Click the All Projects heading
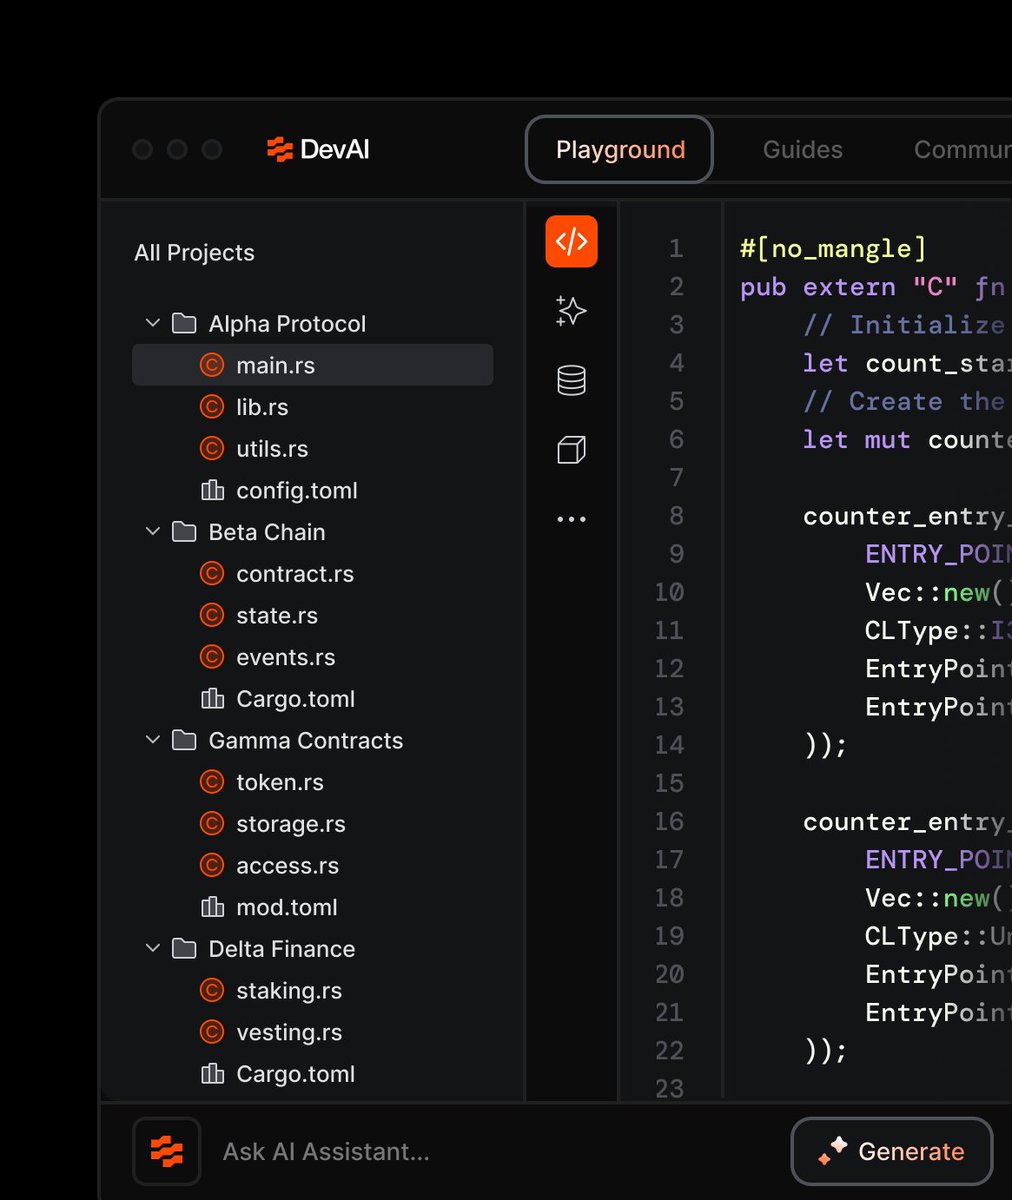Viewport: 1012px width, 1200px height. (194, 253)
